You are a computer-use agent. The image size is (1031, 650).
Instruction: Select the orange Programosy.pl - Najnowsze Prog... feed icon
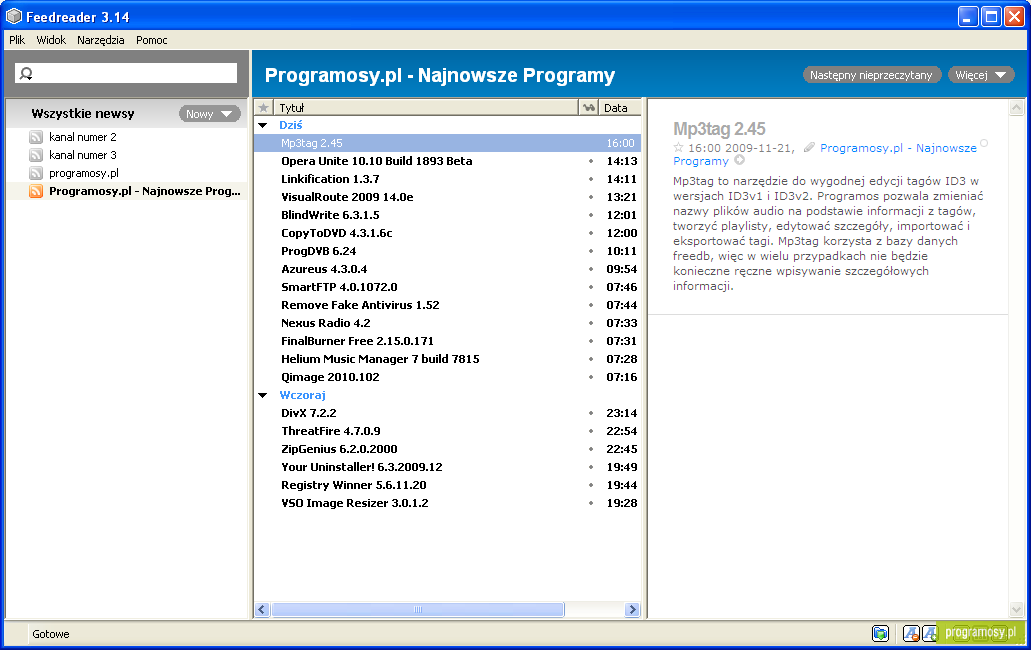[36, 191]
